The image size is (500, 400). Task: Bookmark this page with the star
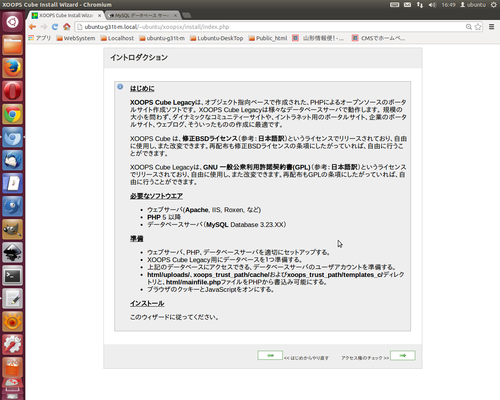pos(478,27)
